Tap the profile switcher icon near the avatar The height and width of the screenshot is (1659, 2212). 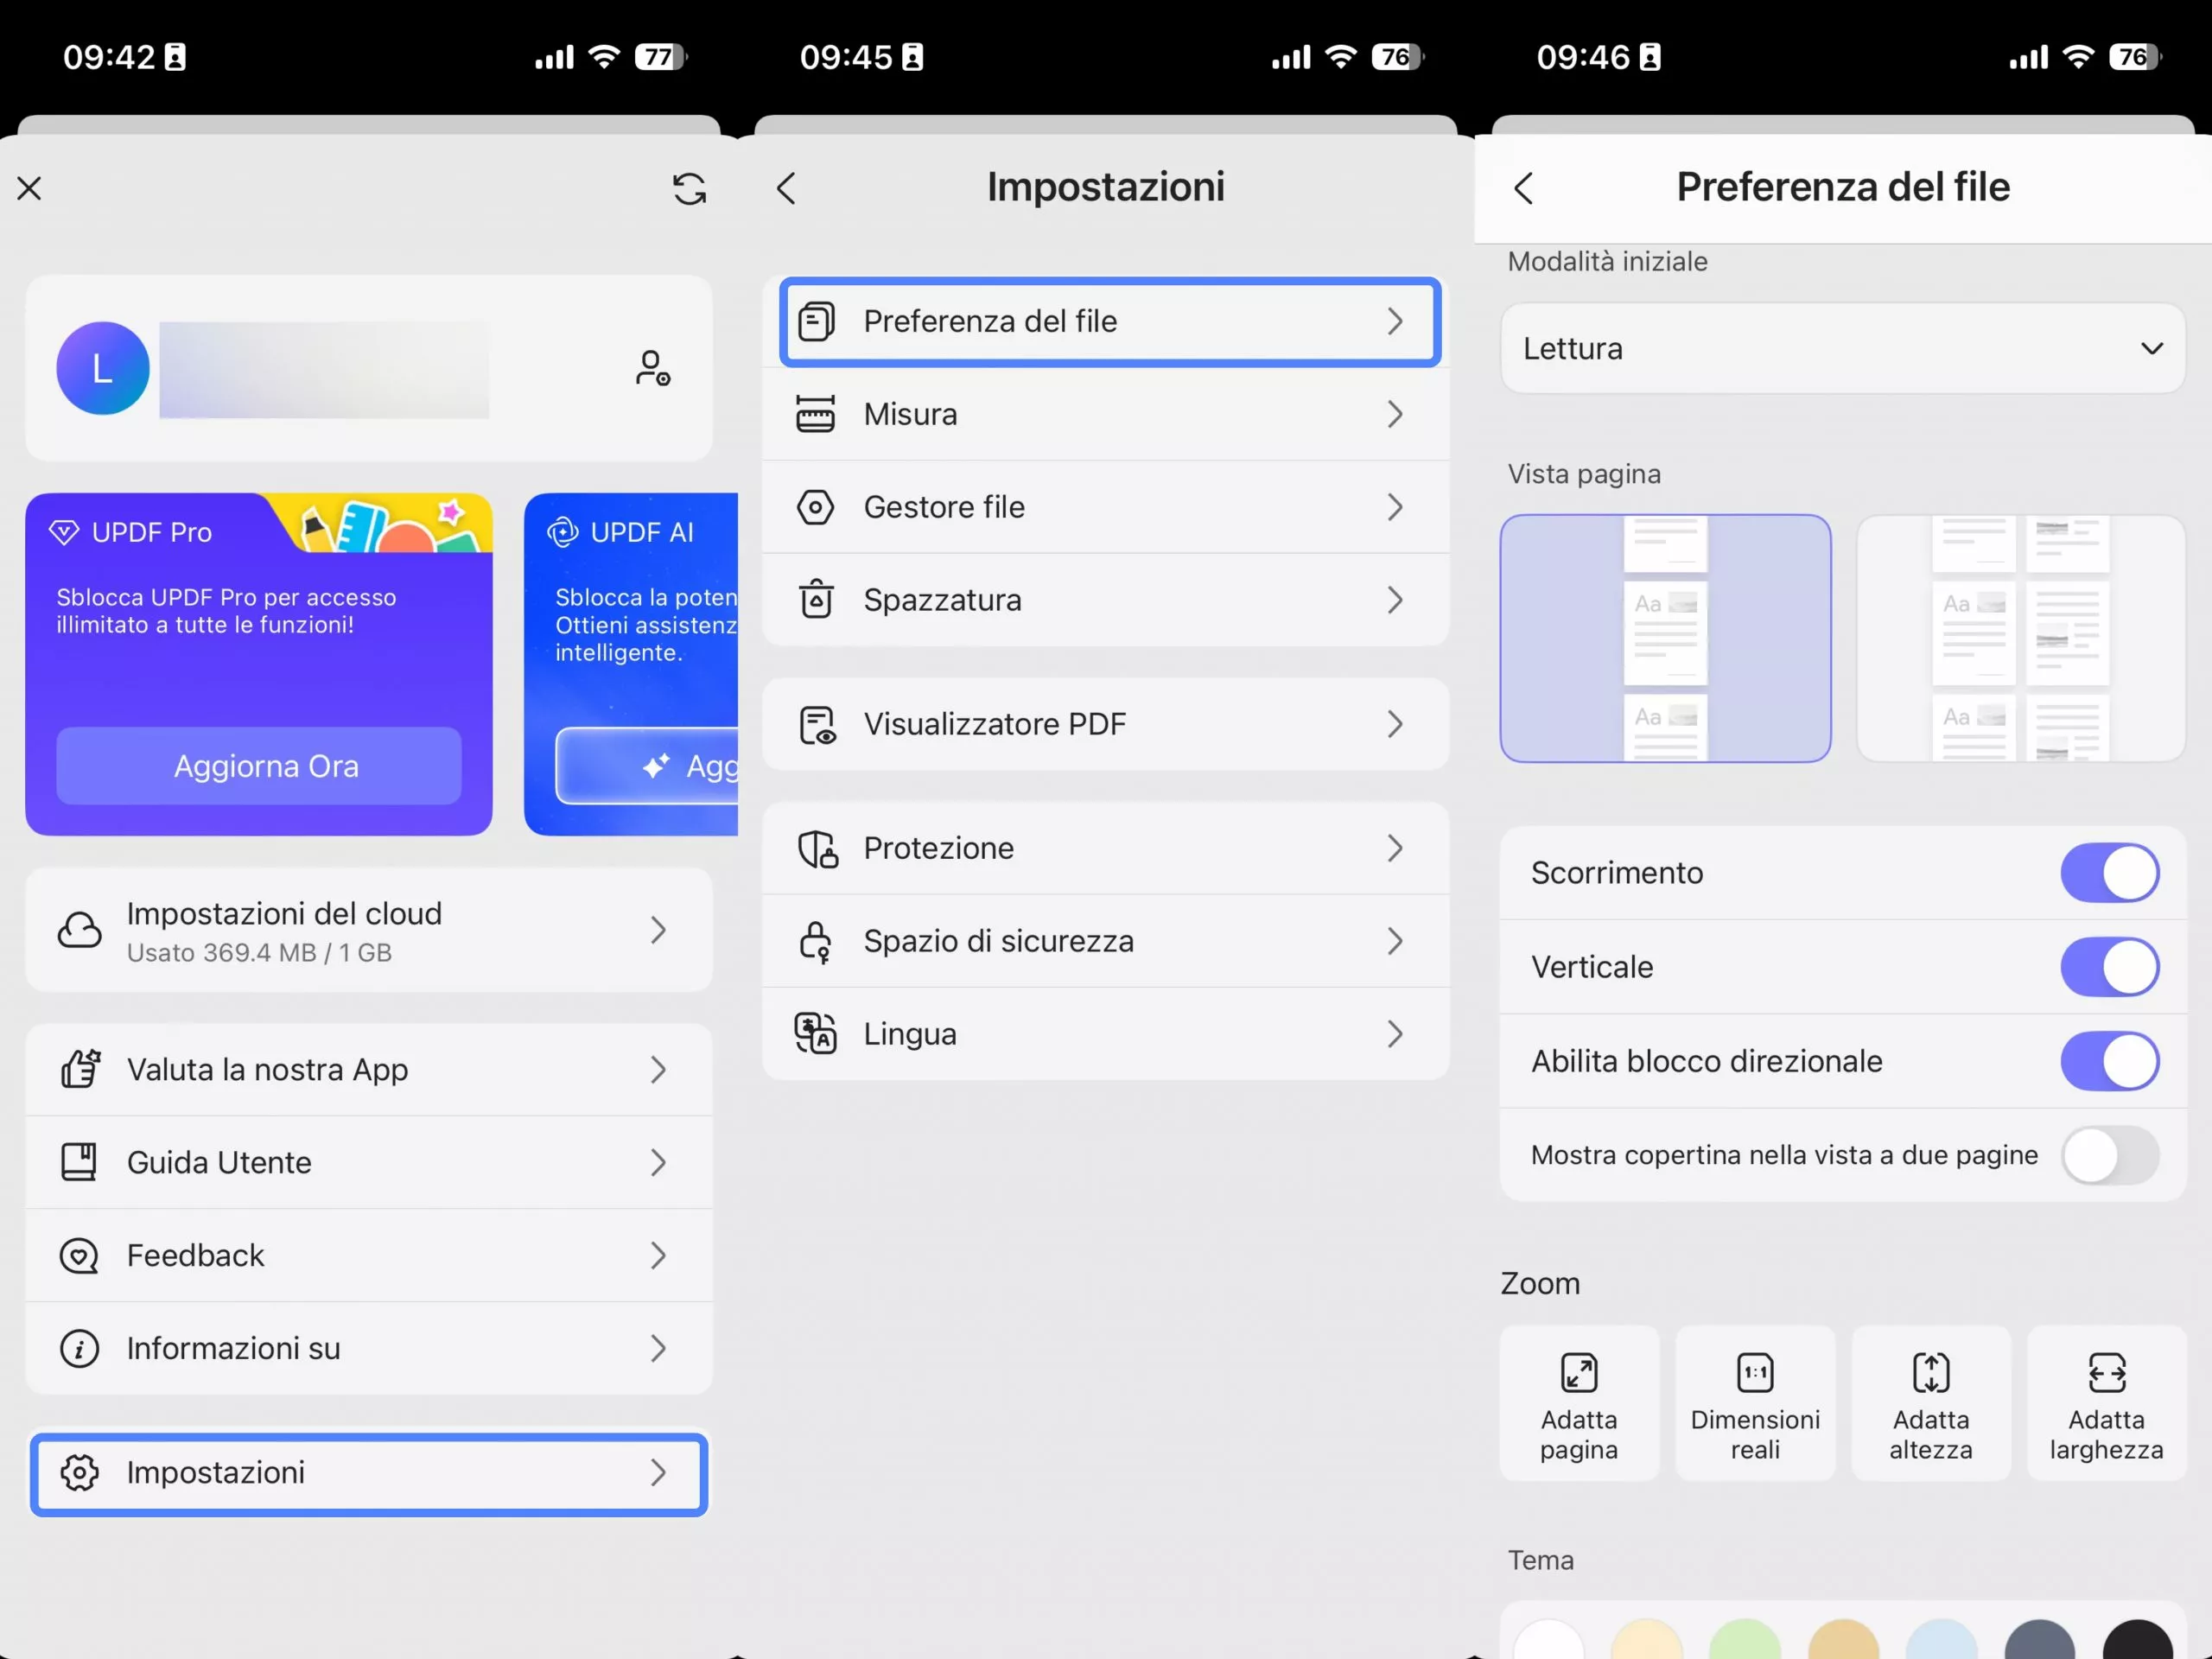652,368
